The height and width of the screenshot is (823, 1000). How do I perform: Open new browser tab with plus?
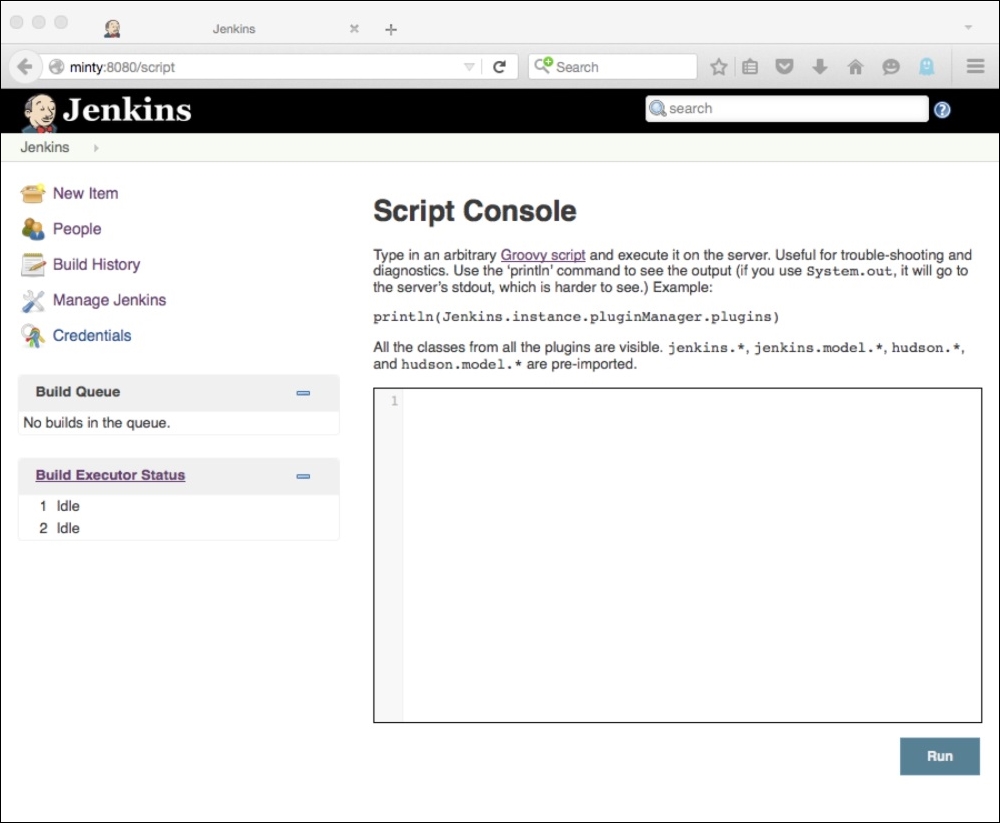pos(391,29)
